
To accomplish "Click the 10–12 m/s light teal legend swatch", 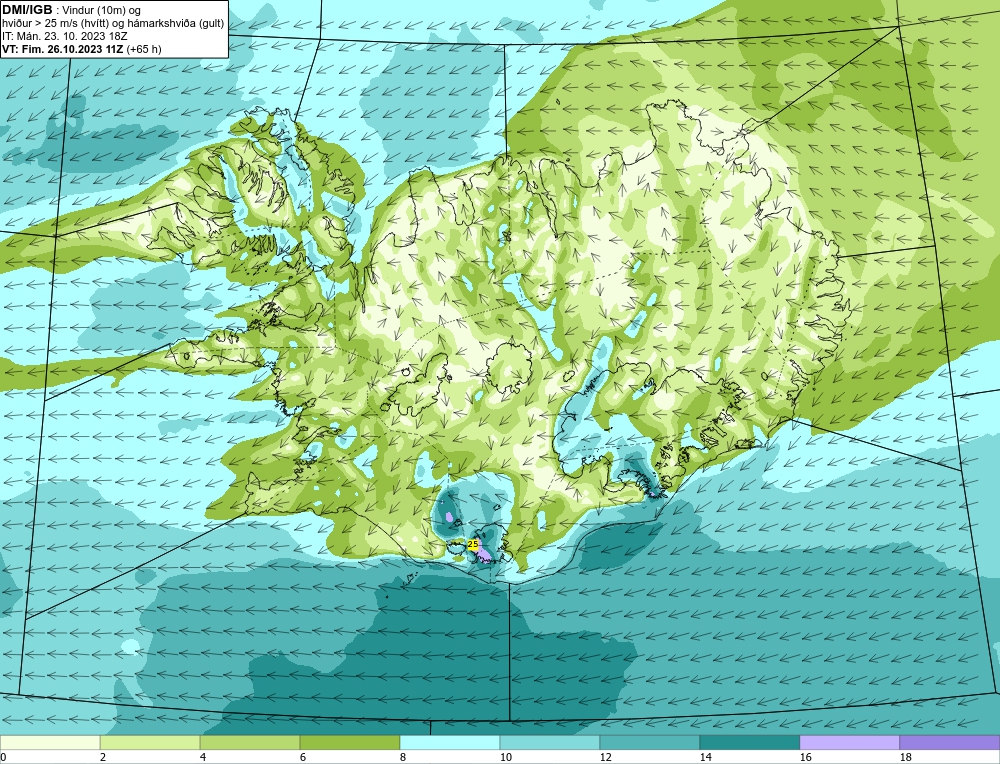I will tap(550, 742).
